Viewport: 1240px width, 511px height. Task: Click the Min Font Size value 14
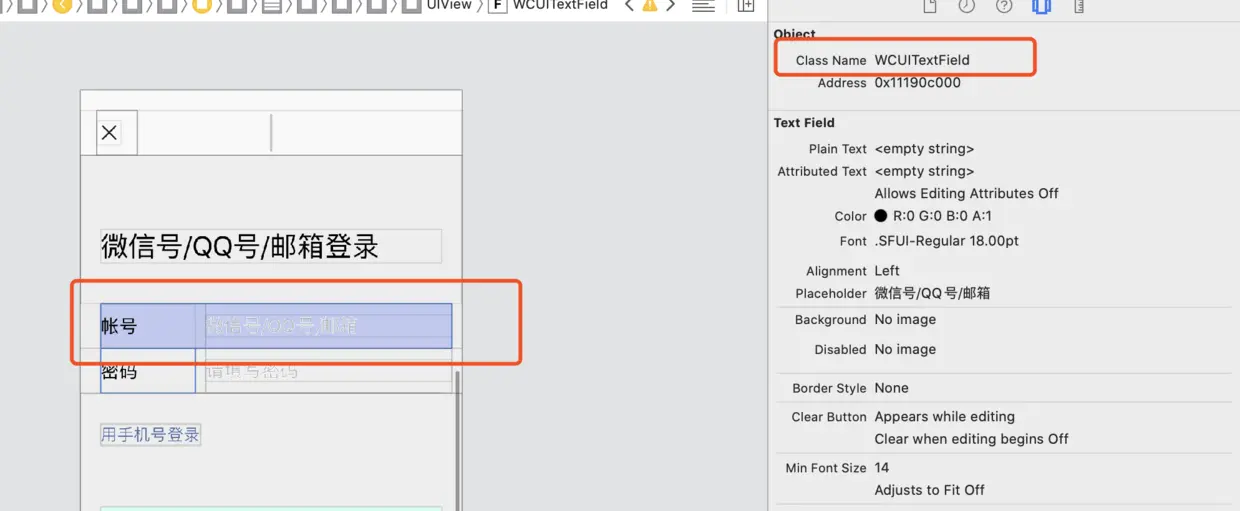pos(881,468)
